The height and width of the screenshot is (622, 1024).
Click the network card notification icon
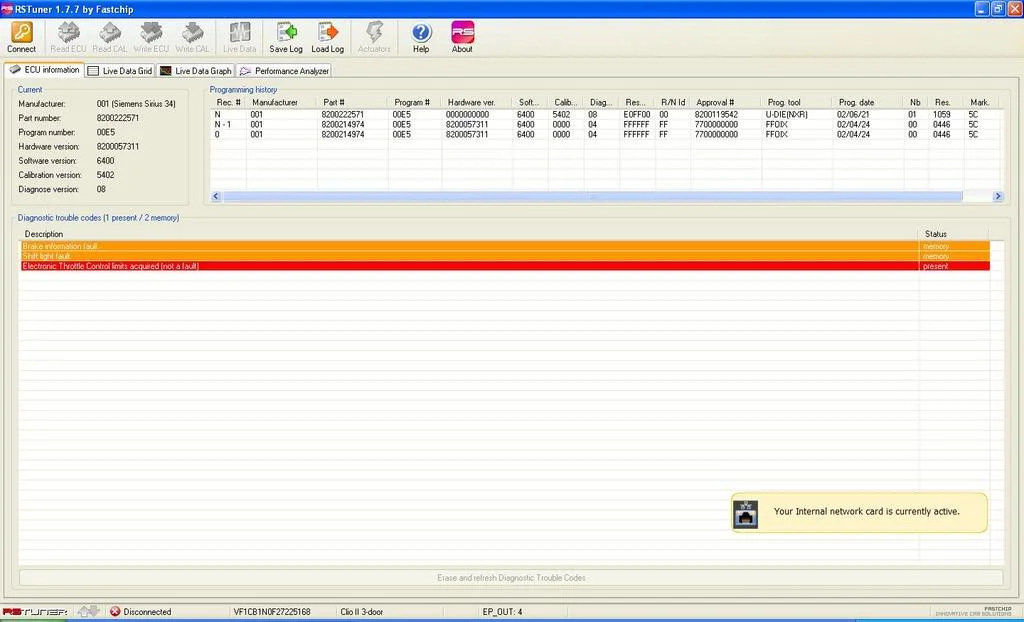click(746, 514)
